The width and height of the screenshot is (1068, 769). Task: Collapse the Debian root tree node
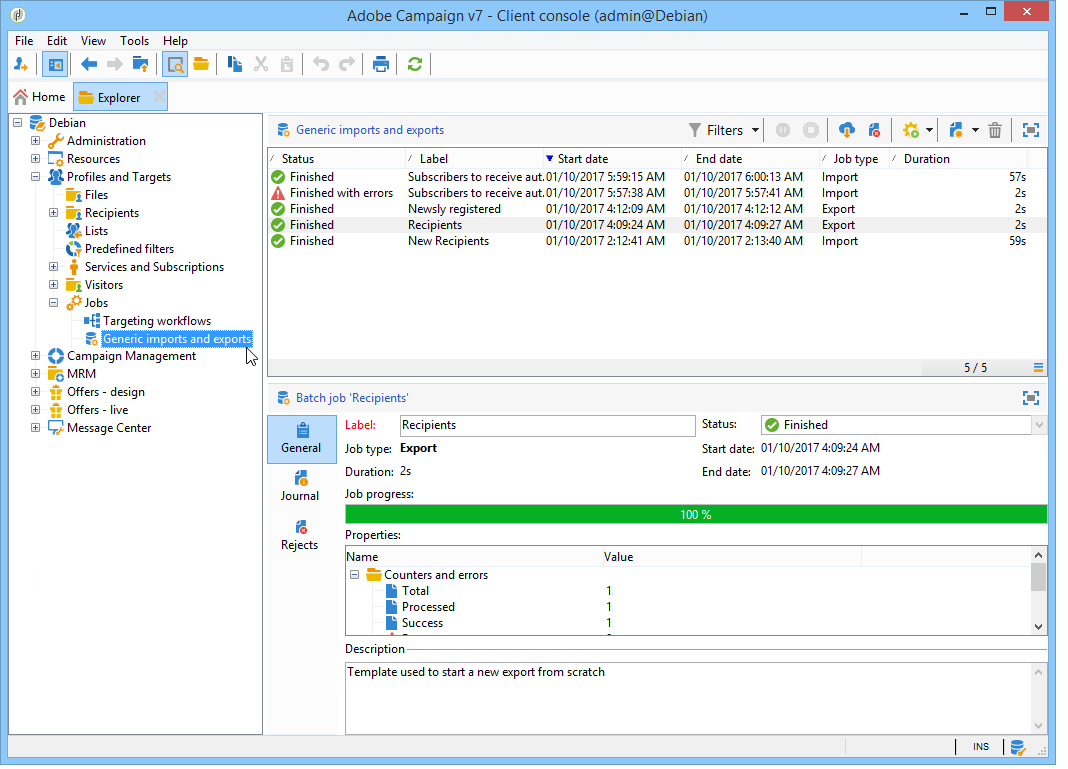18,123
